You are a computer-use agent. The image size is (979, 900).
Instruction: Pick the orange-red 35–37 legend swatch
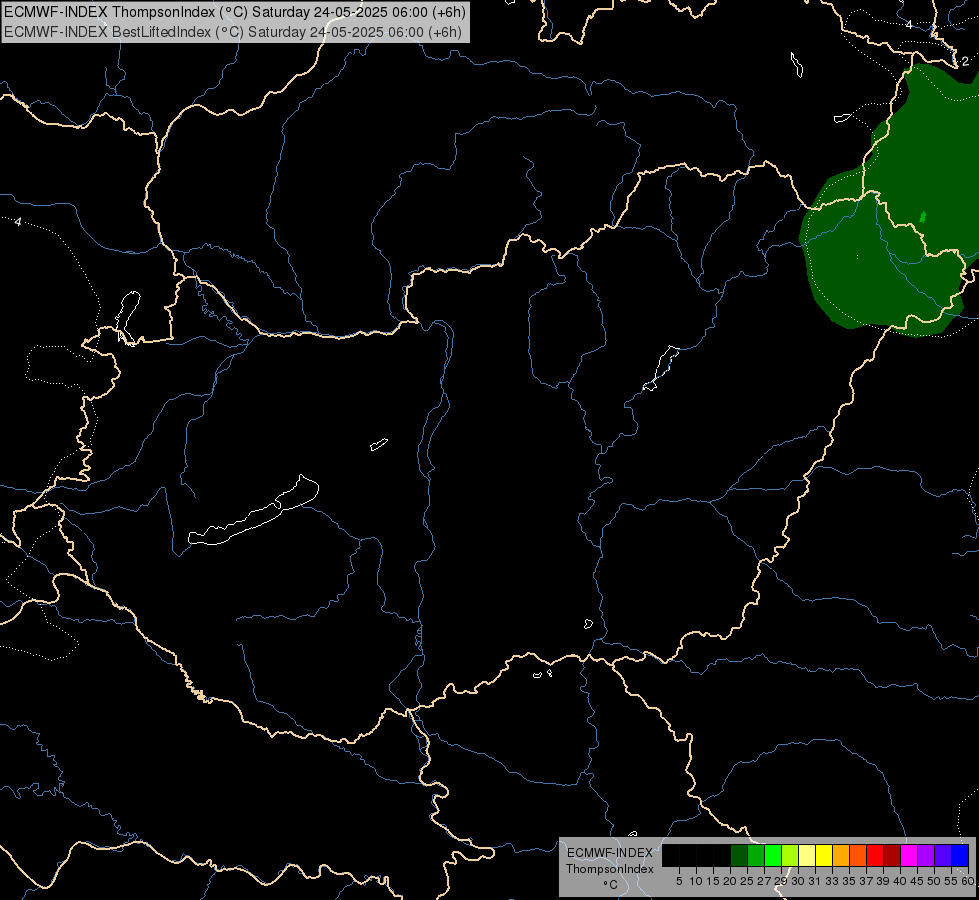pyautogui.click(x=858, y=855)
